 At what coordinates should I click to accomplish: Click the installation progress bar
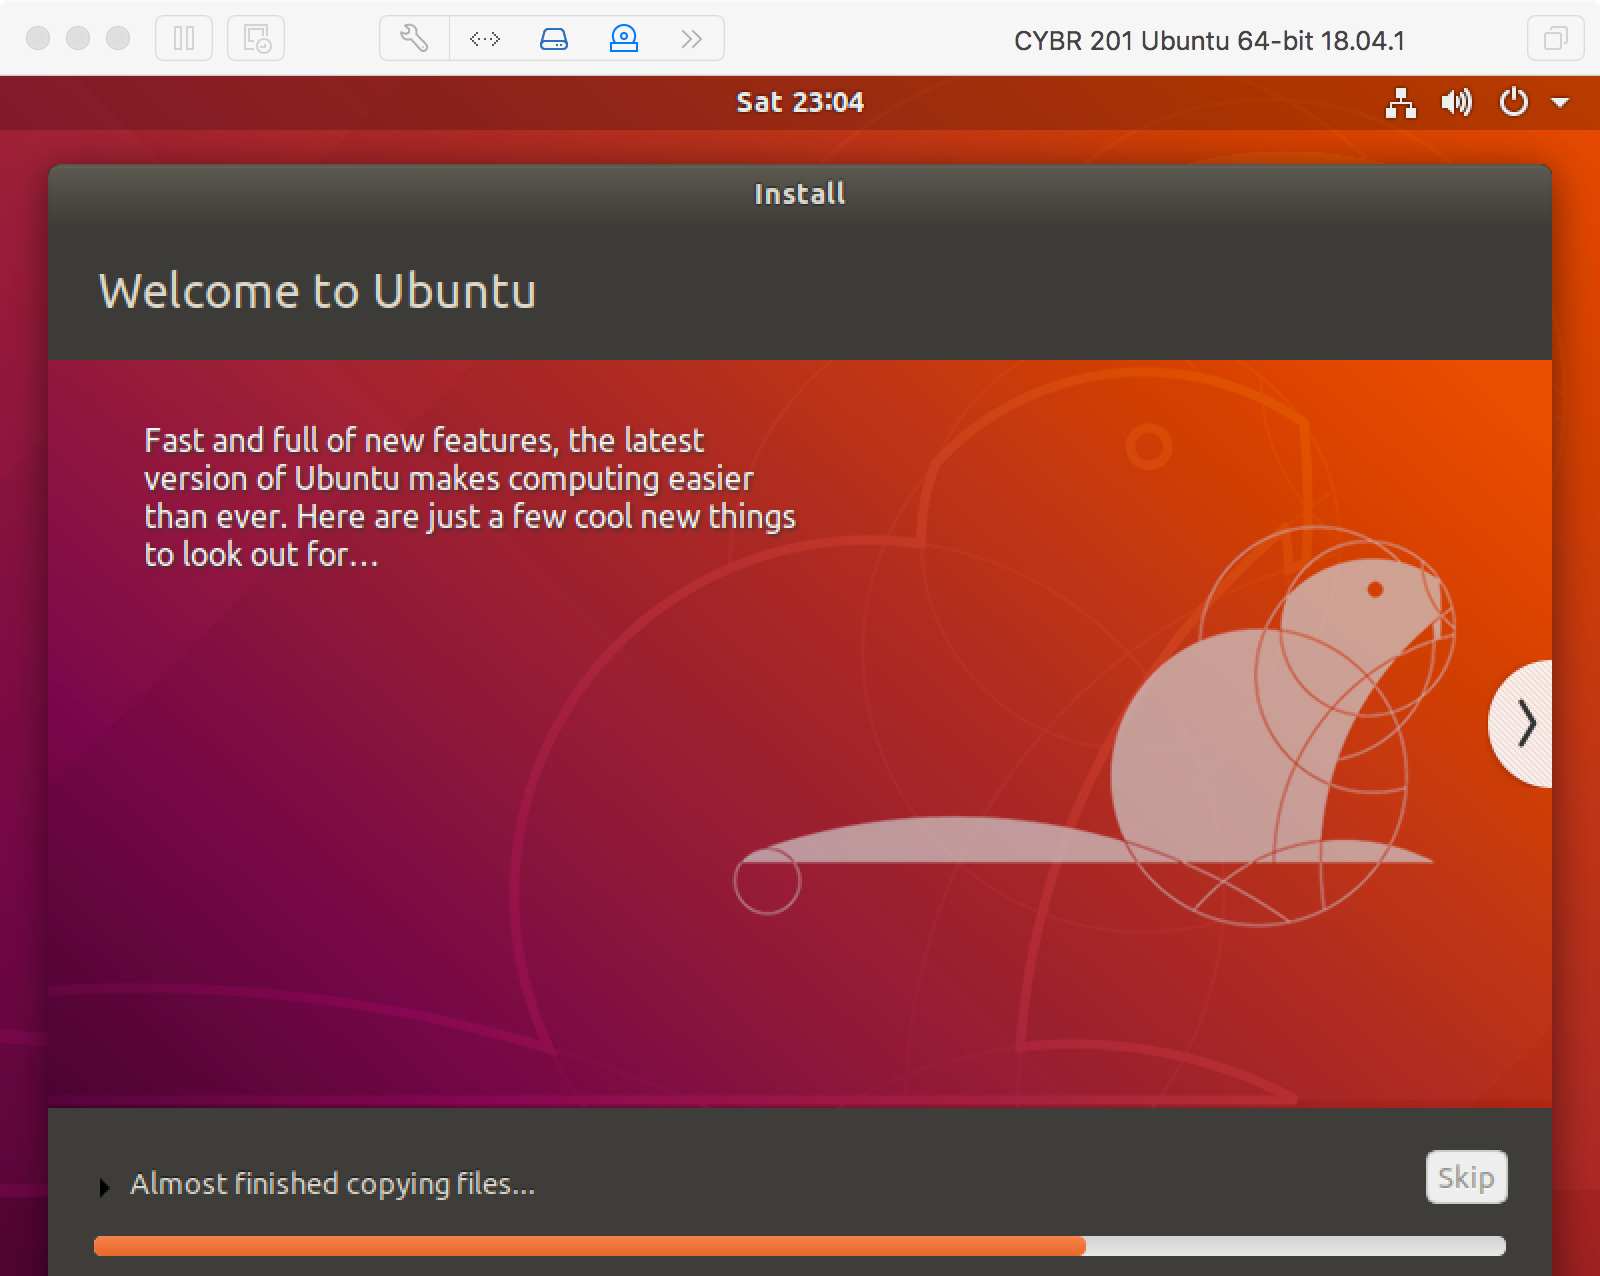coord(800,1246)
